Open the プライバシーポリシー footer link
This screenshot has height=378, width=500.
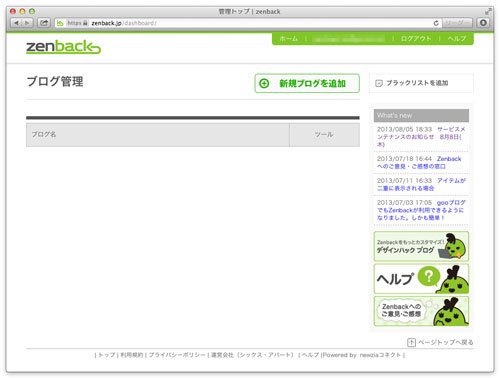(x=177, y=355)
